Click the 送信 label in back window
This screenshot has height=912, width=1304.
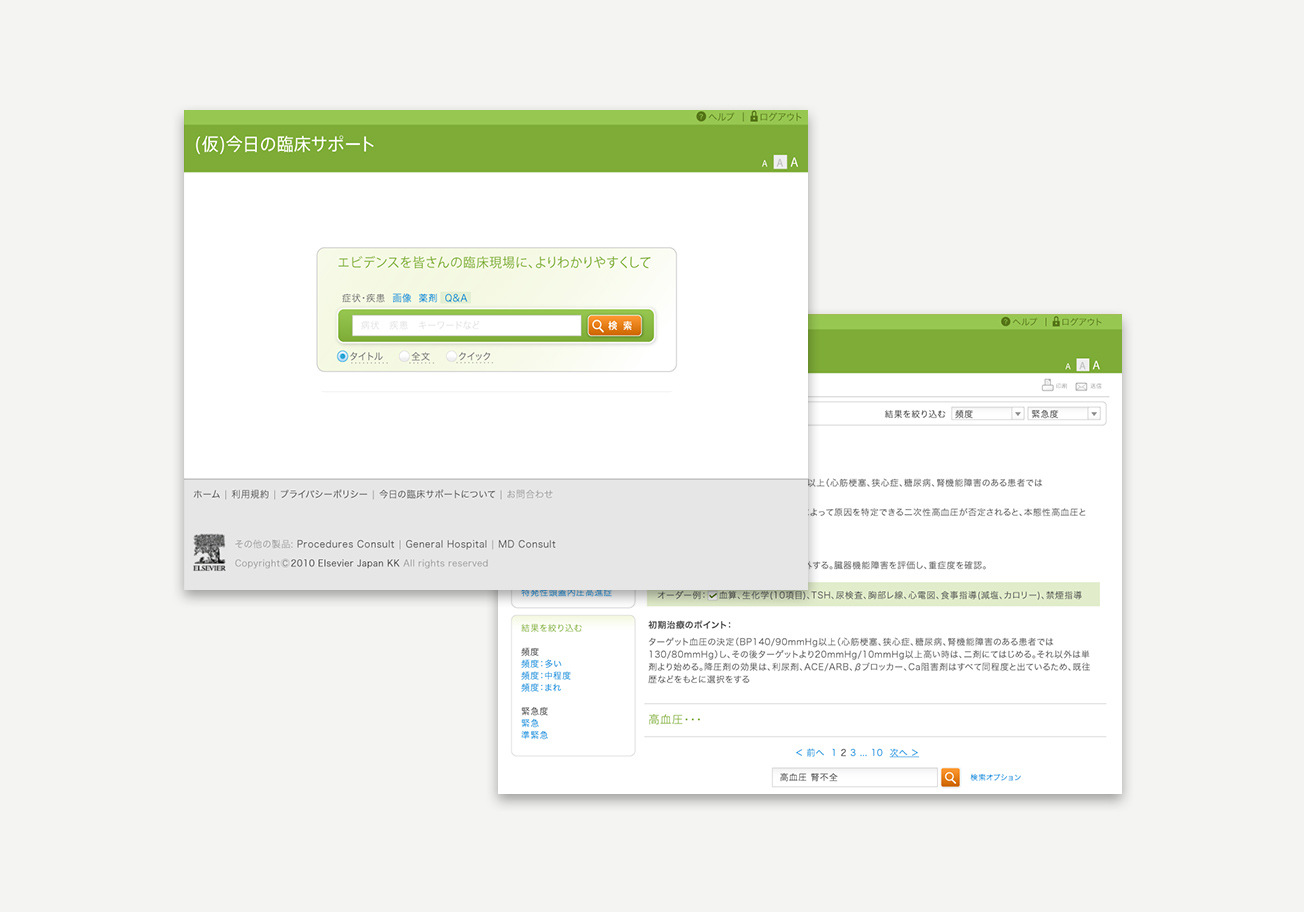(1096, 386)
